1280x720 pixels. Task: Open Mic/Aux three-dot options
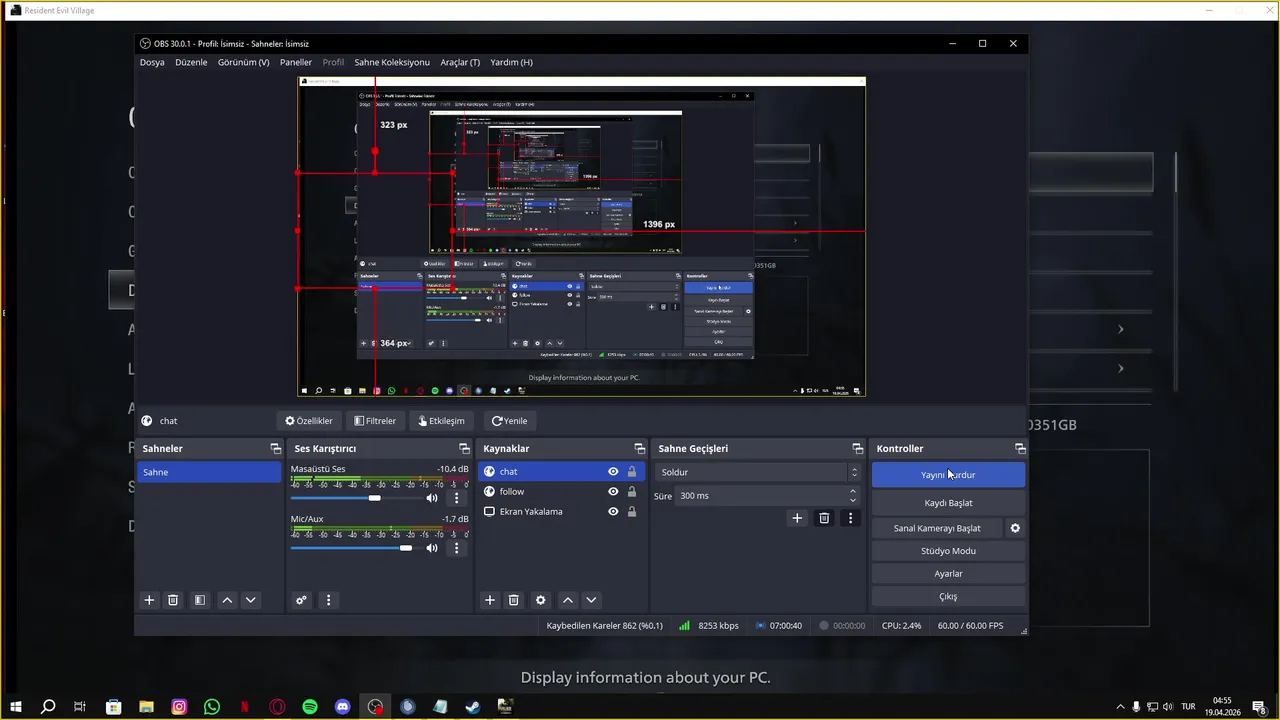(457, 548)
